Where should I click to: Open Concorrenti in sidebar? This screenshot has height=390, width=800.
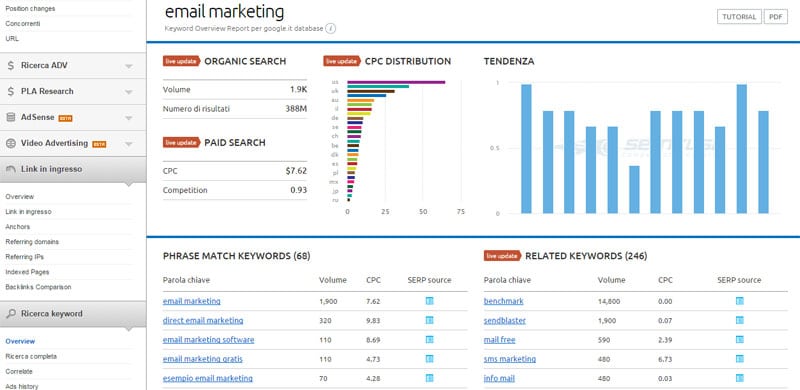pyautogui.click(x=22, y=23)
